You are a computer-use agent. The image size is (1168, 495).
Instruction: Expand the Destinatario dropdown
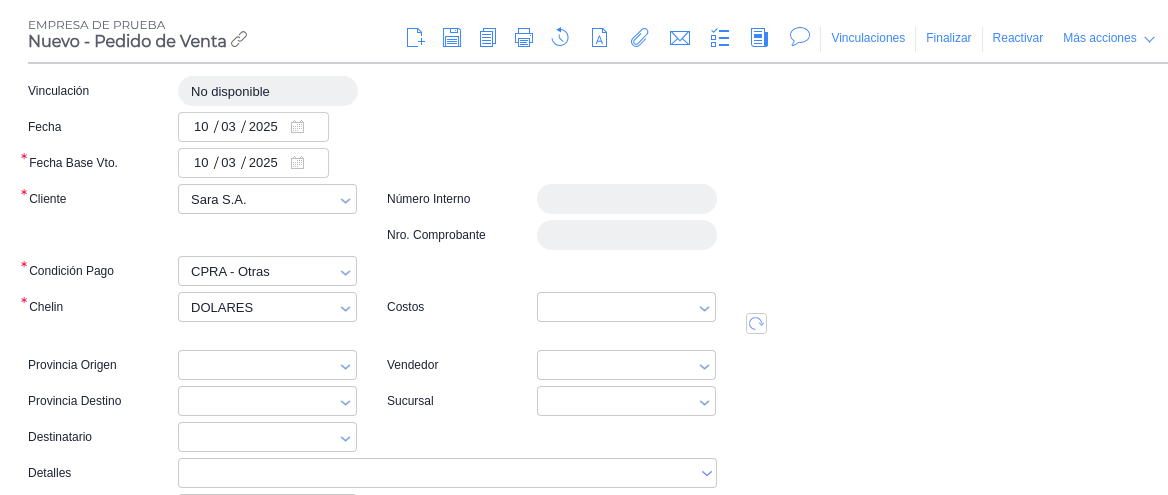[x=267, y=437]
